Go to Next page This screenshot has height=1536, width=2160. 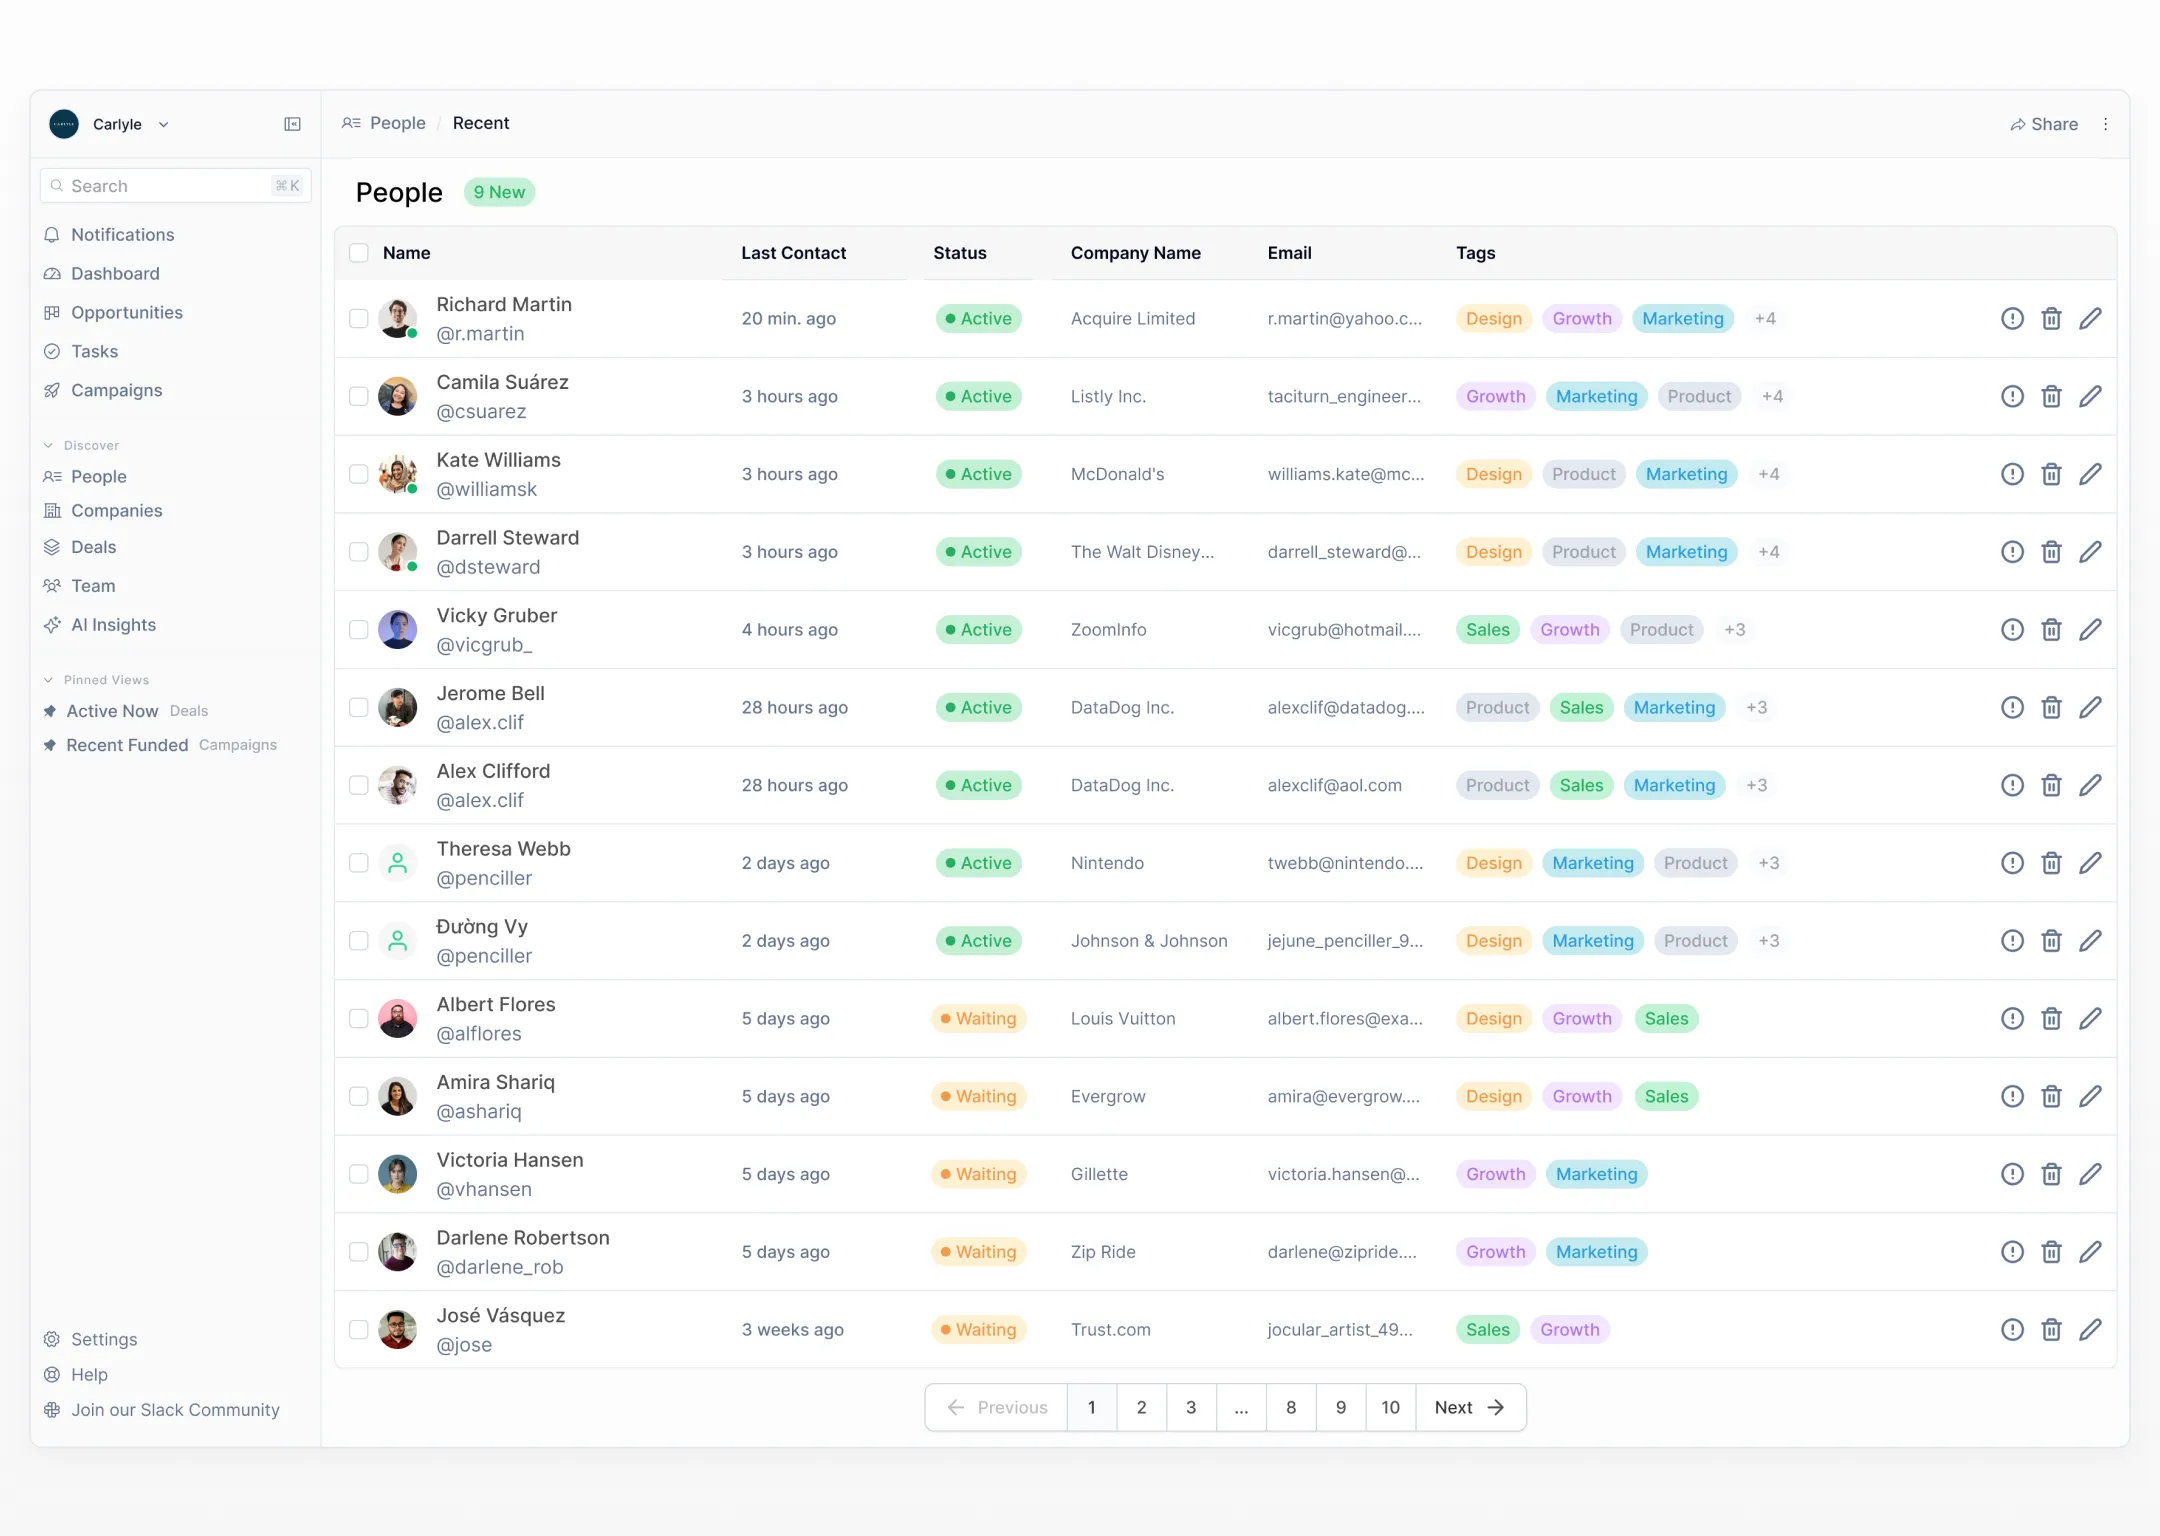pyautogui.click(x=1469, y=1408)
